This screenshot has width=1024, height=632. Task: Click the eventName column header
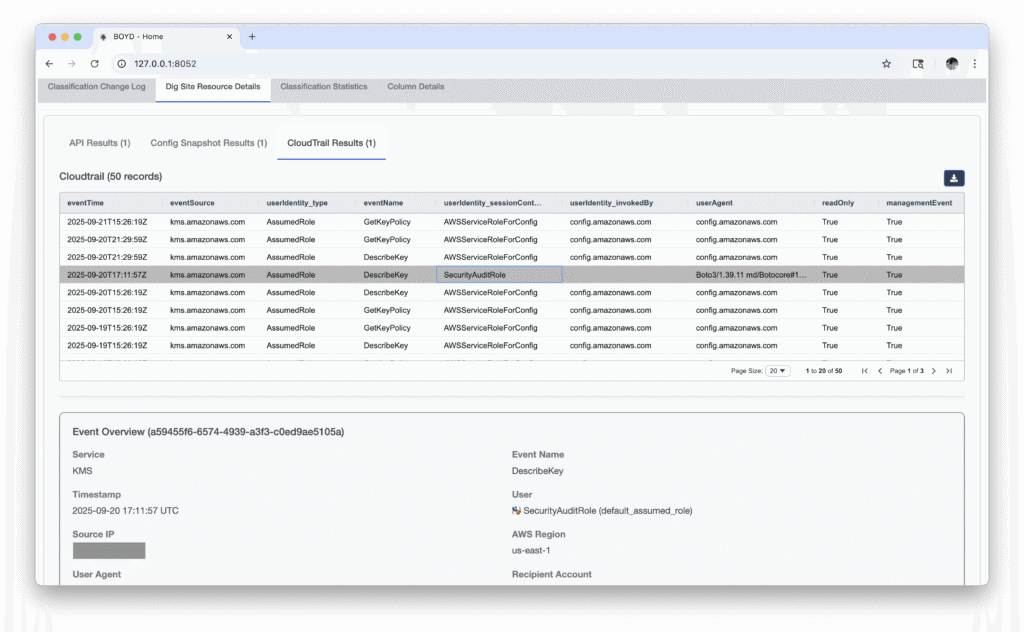pos(383,203)
